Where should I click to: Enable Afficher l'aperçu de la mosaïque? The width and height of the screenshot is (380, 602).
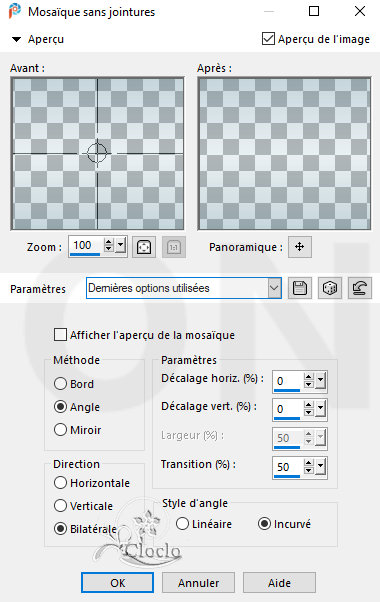click(x=60, y=334)
